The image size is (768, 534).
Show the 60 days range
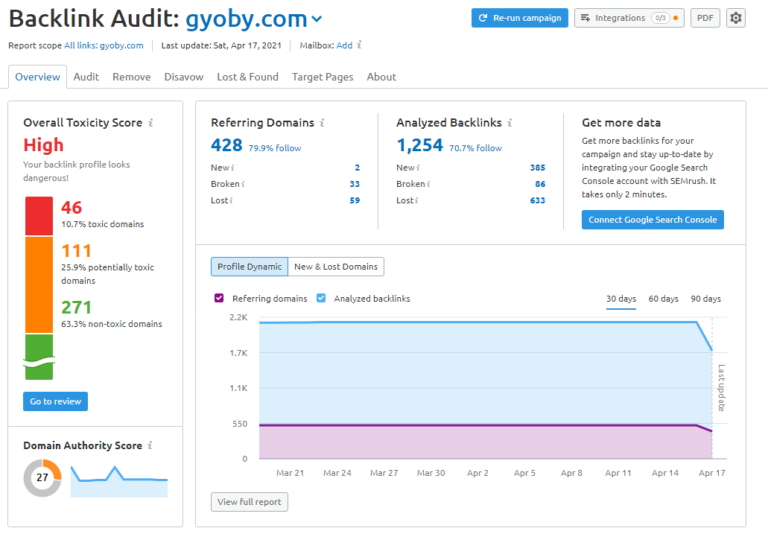pos(663,299)
